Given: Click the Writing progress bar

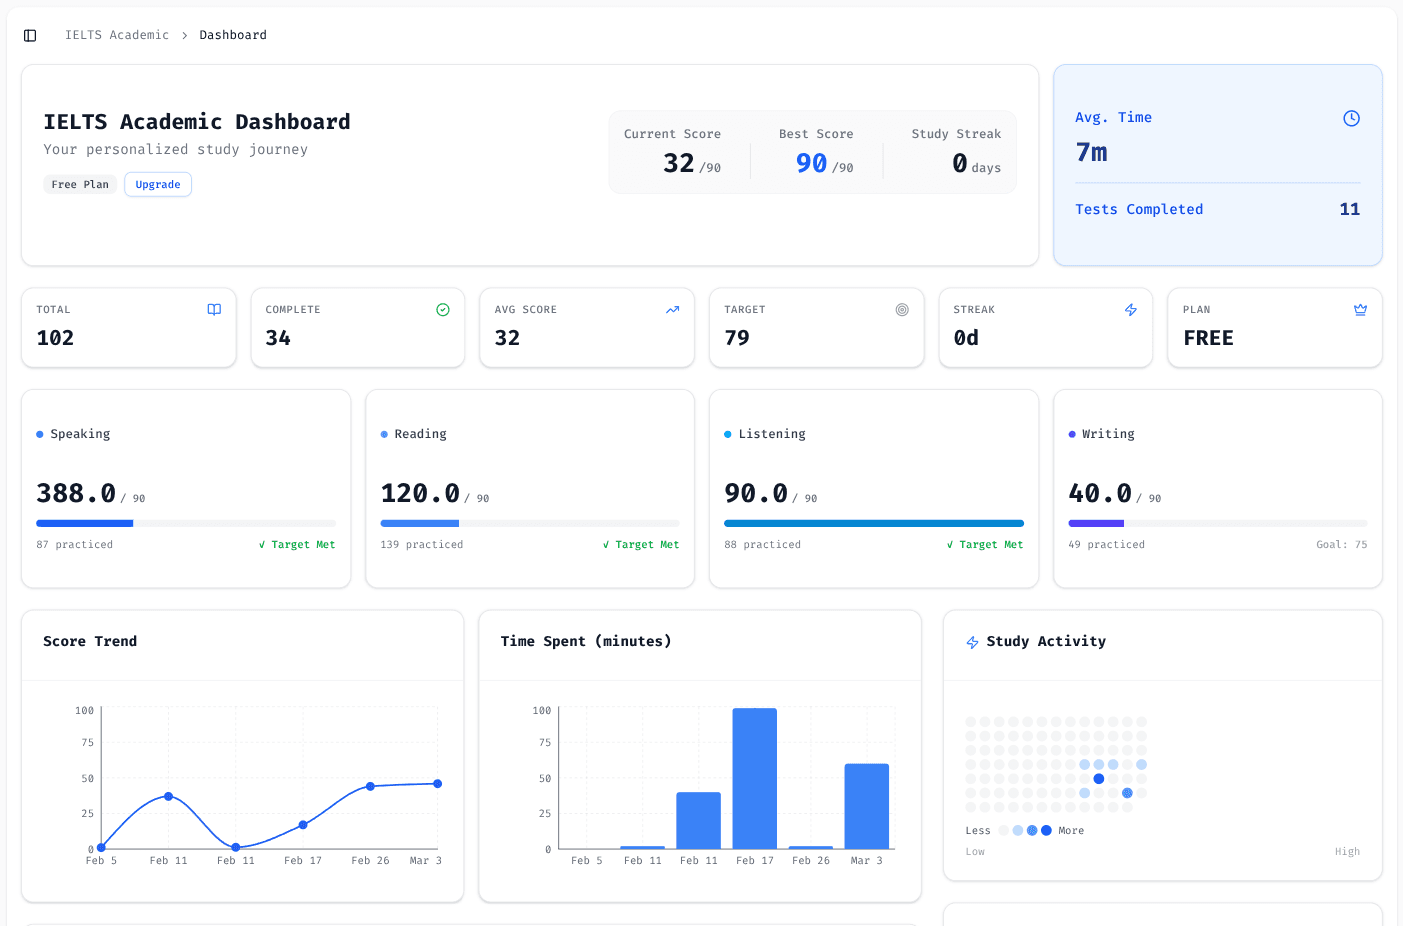Looking at the screenshot, I should (1218, 523).
